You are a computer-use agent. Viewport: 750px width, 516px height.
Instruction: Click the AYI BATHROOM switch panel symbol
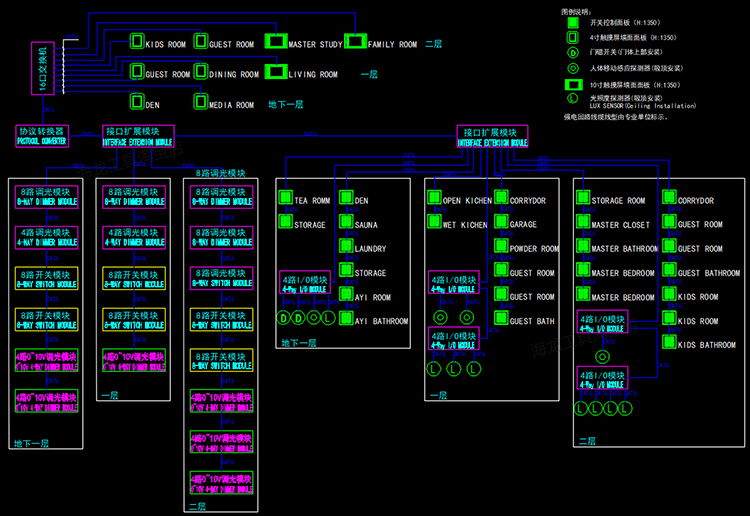pyautogui.click(x=345, y=320)
